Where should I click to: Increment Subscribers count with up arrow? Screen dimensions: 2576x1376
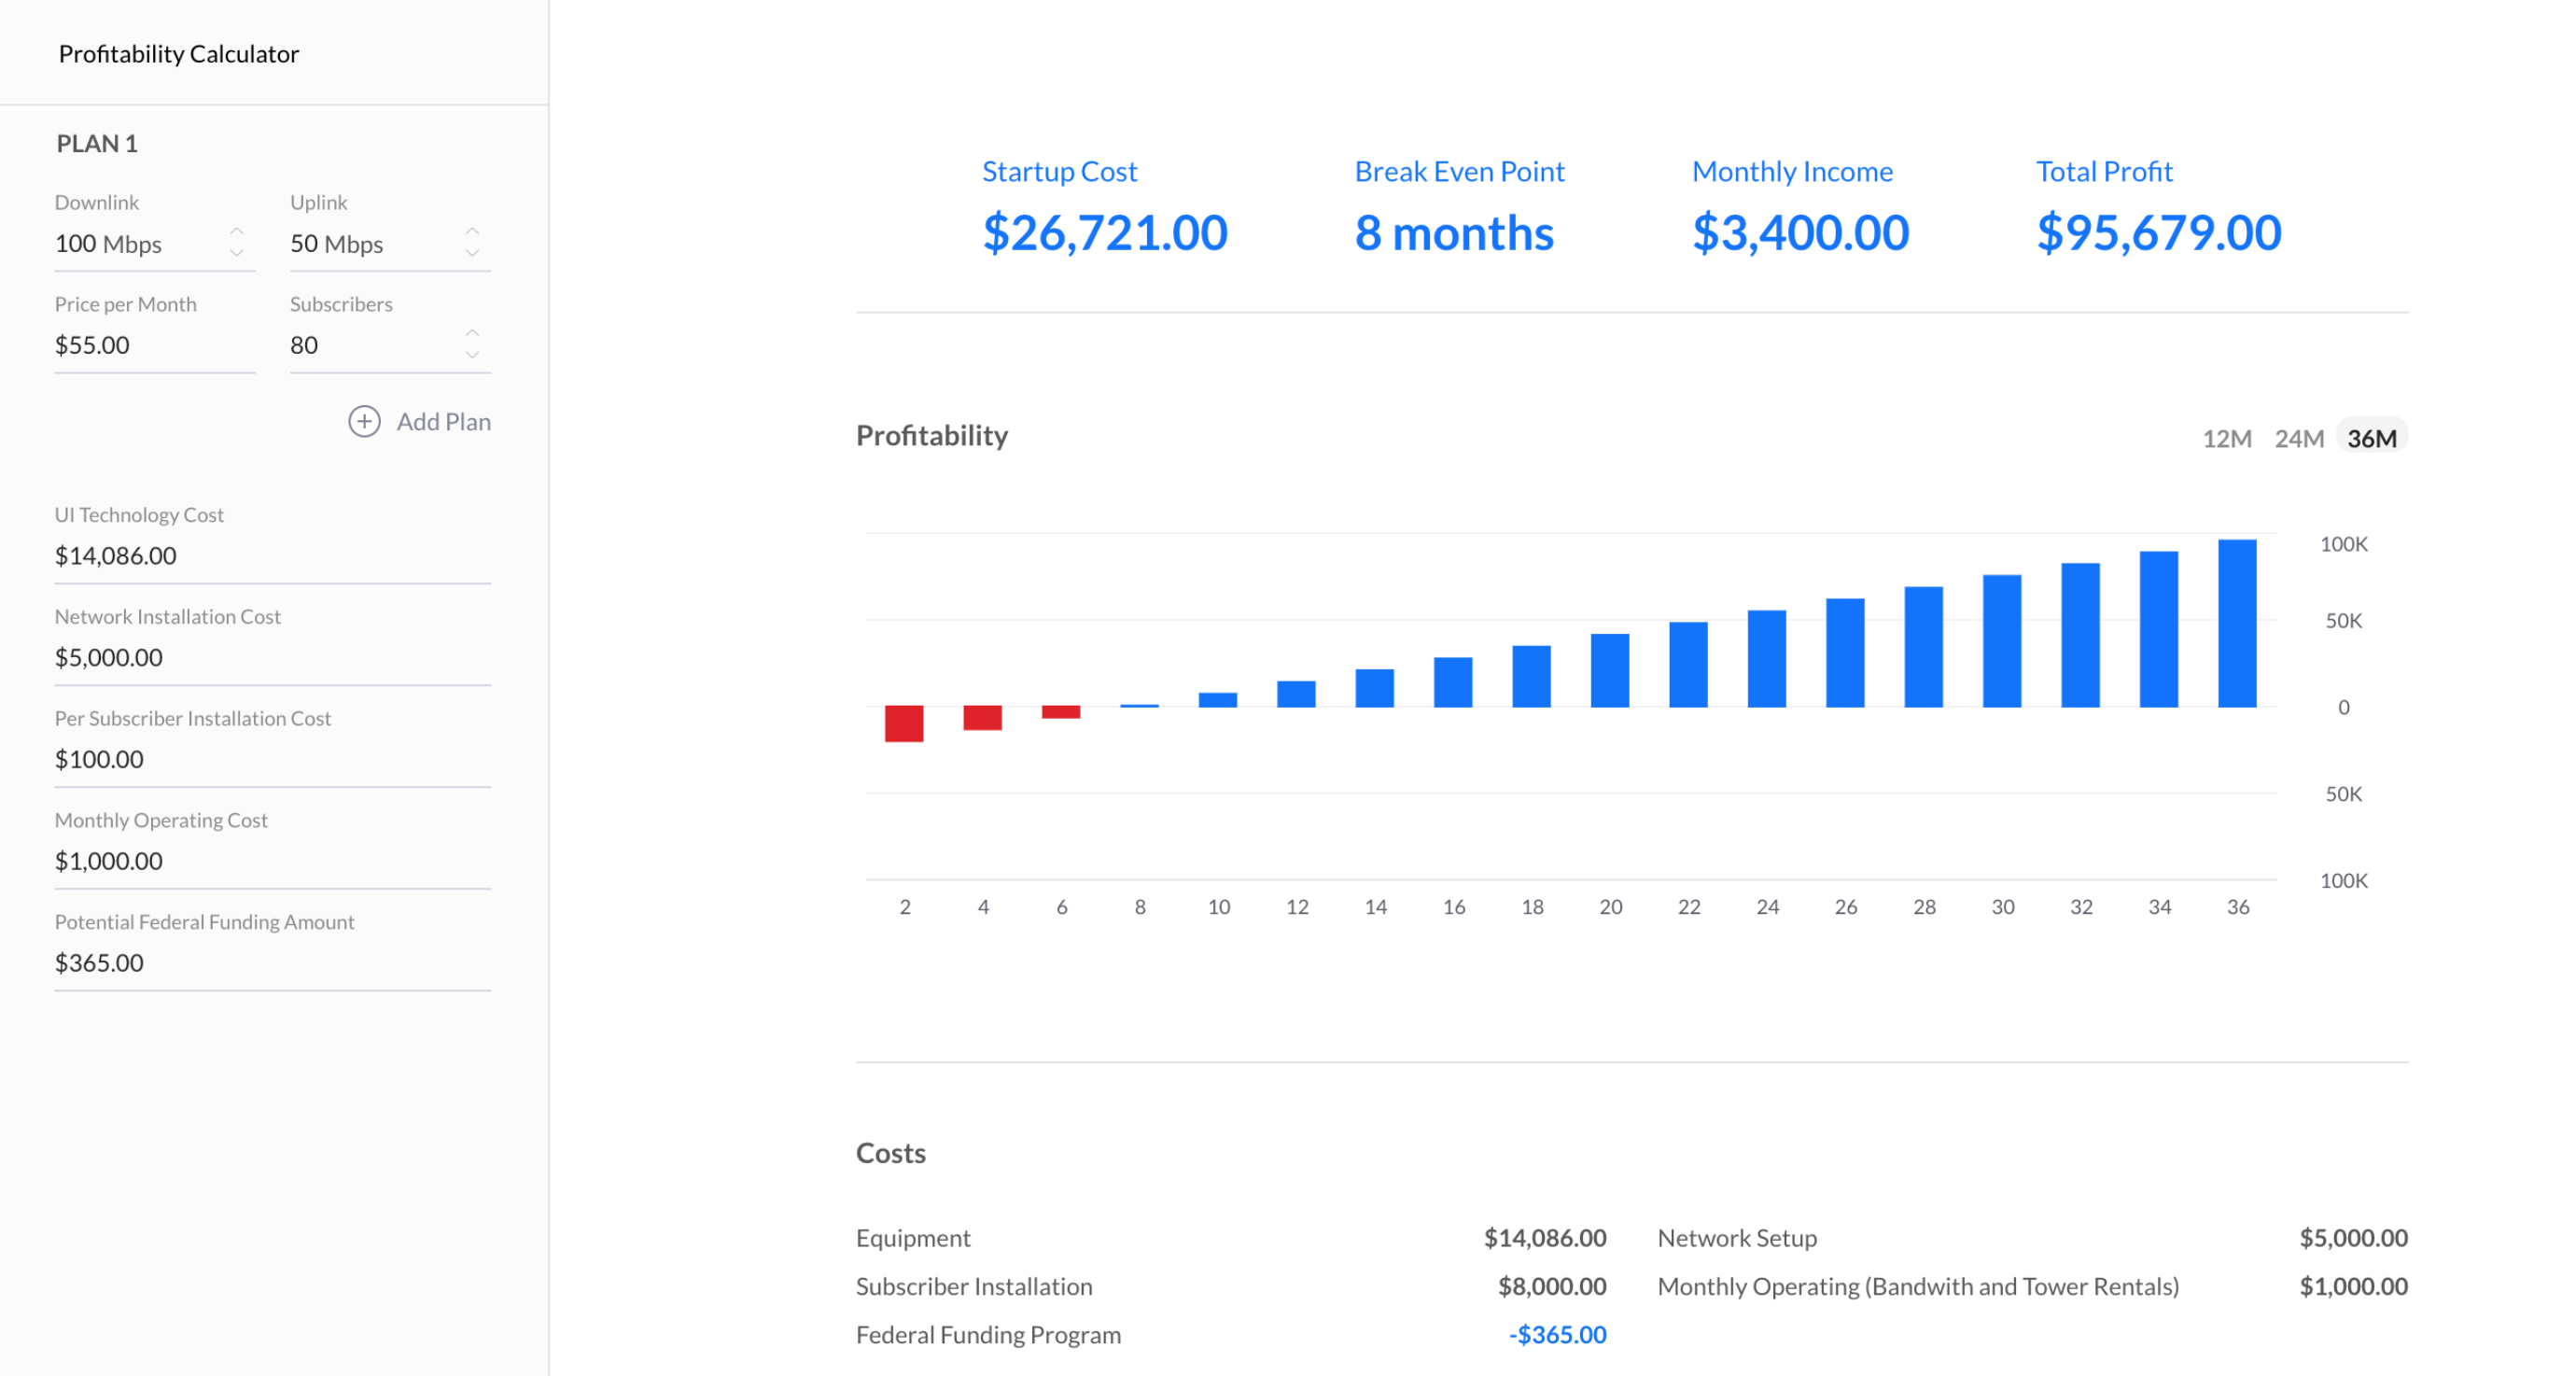[x=472, y=332]
